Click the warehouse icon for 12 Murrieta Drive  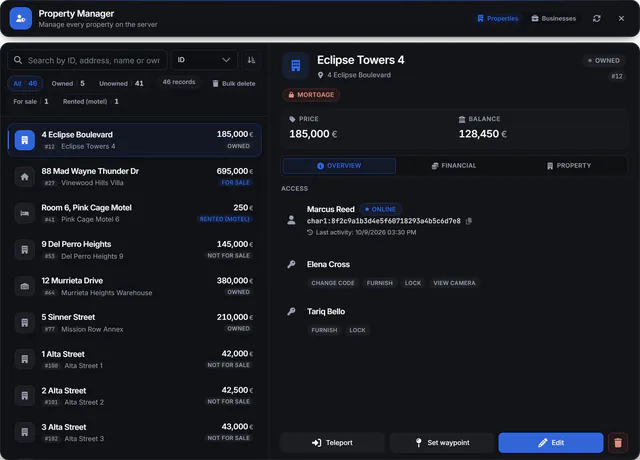point(24,286)
